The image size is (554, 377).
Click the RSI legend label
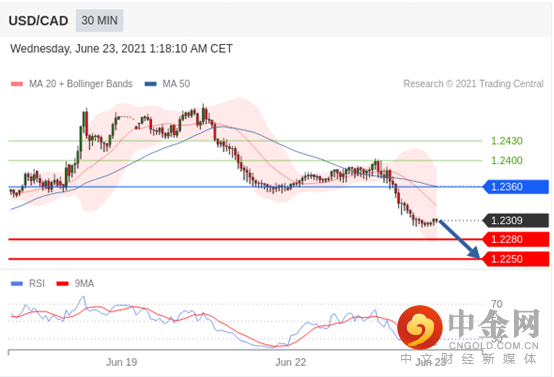pos(37,283)
